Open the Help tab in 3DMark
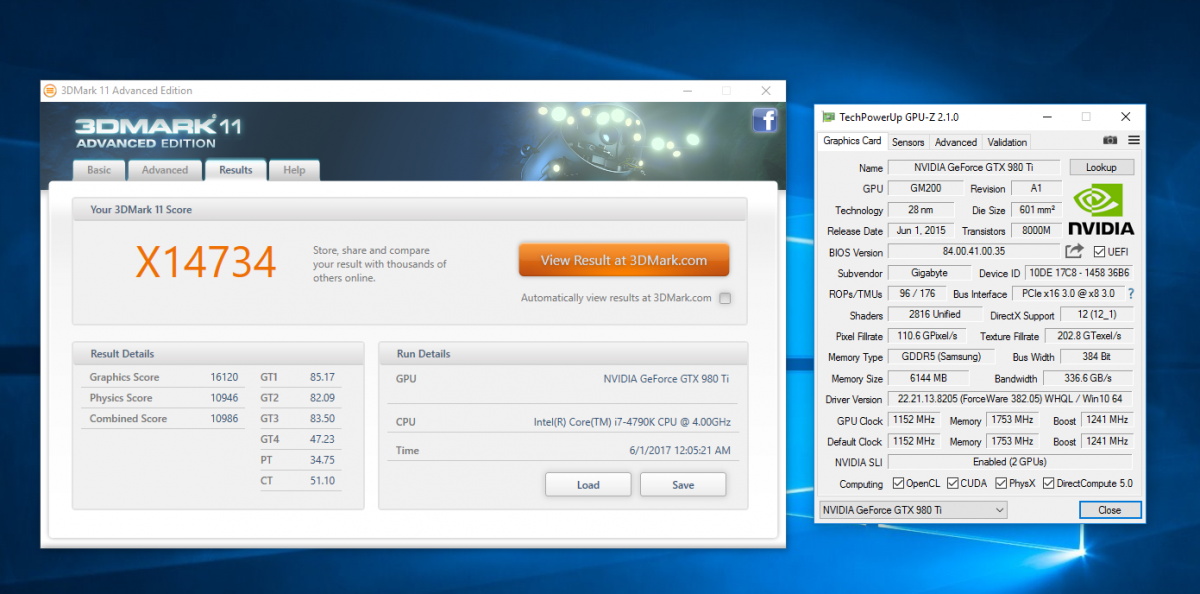Image resolution: width=1200 pixels, height=594 pixels. (x=294, y=170)
